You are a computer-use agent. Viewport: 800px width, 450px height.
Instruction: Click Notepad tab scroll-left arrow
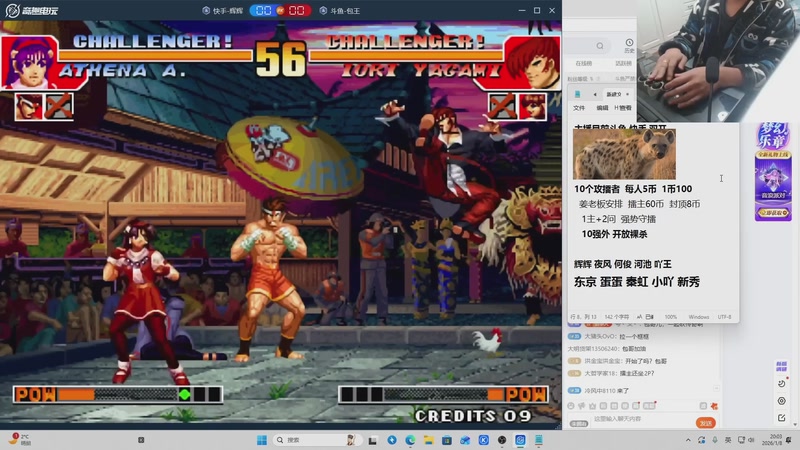tap(594, 94)
